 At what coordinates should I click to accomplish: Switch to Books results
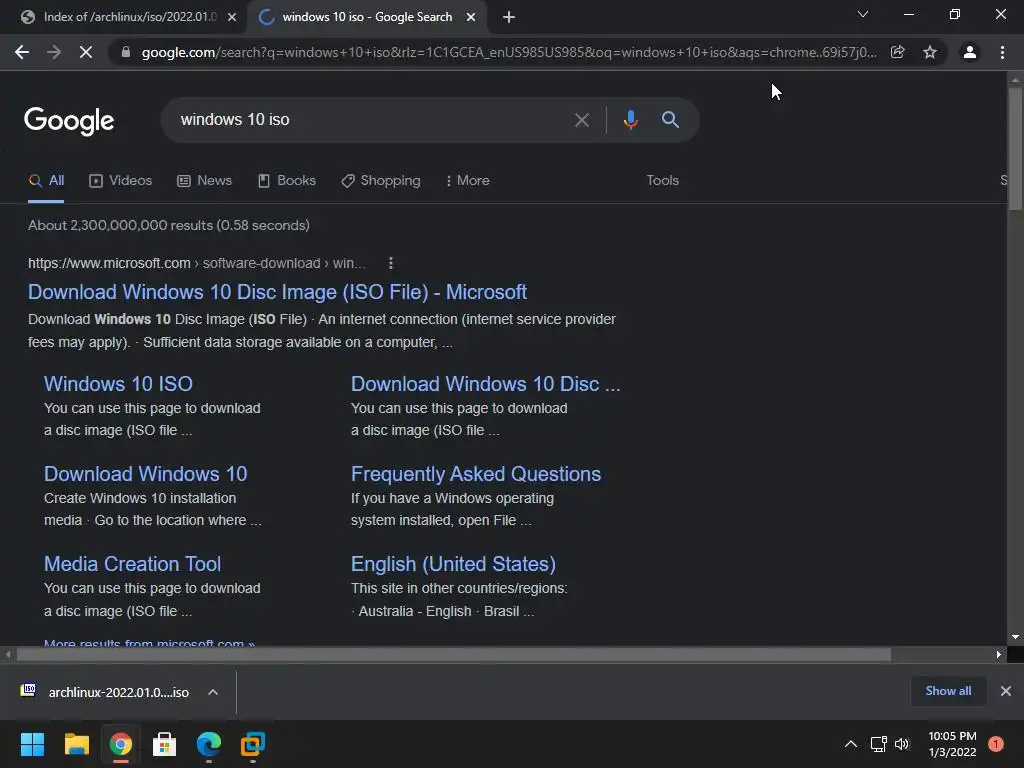point(287,181)
